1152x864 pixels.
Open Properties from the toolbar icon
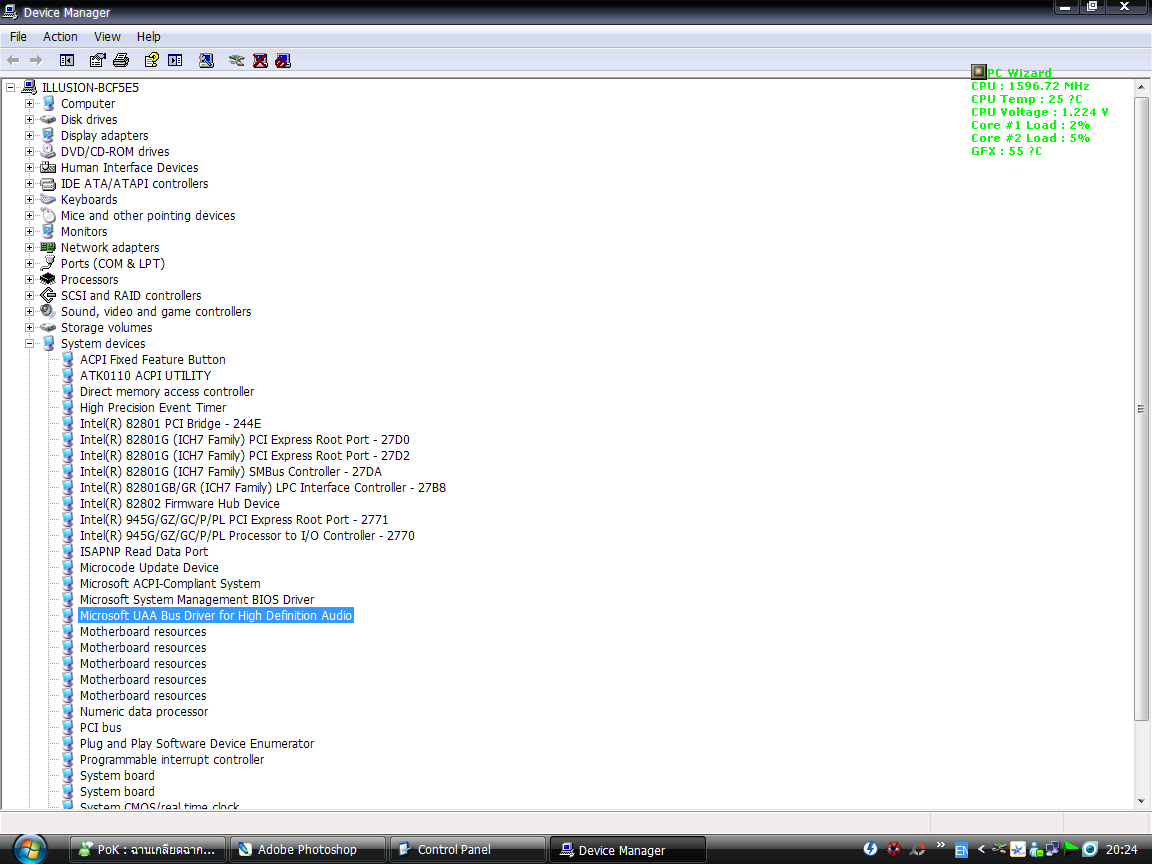tap(97, 60)
